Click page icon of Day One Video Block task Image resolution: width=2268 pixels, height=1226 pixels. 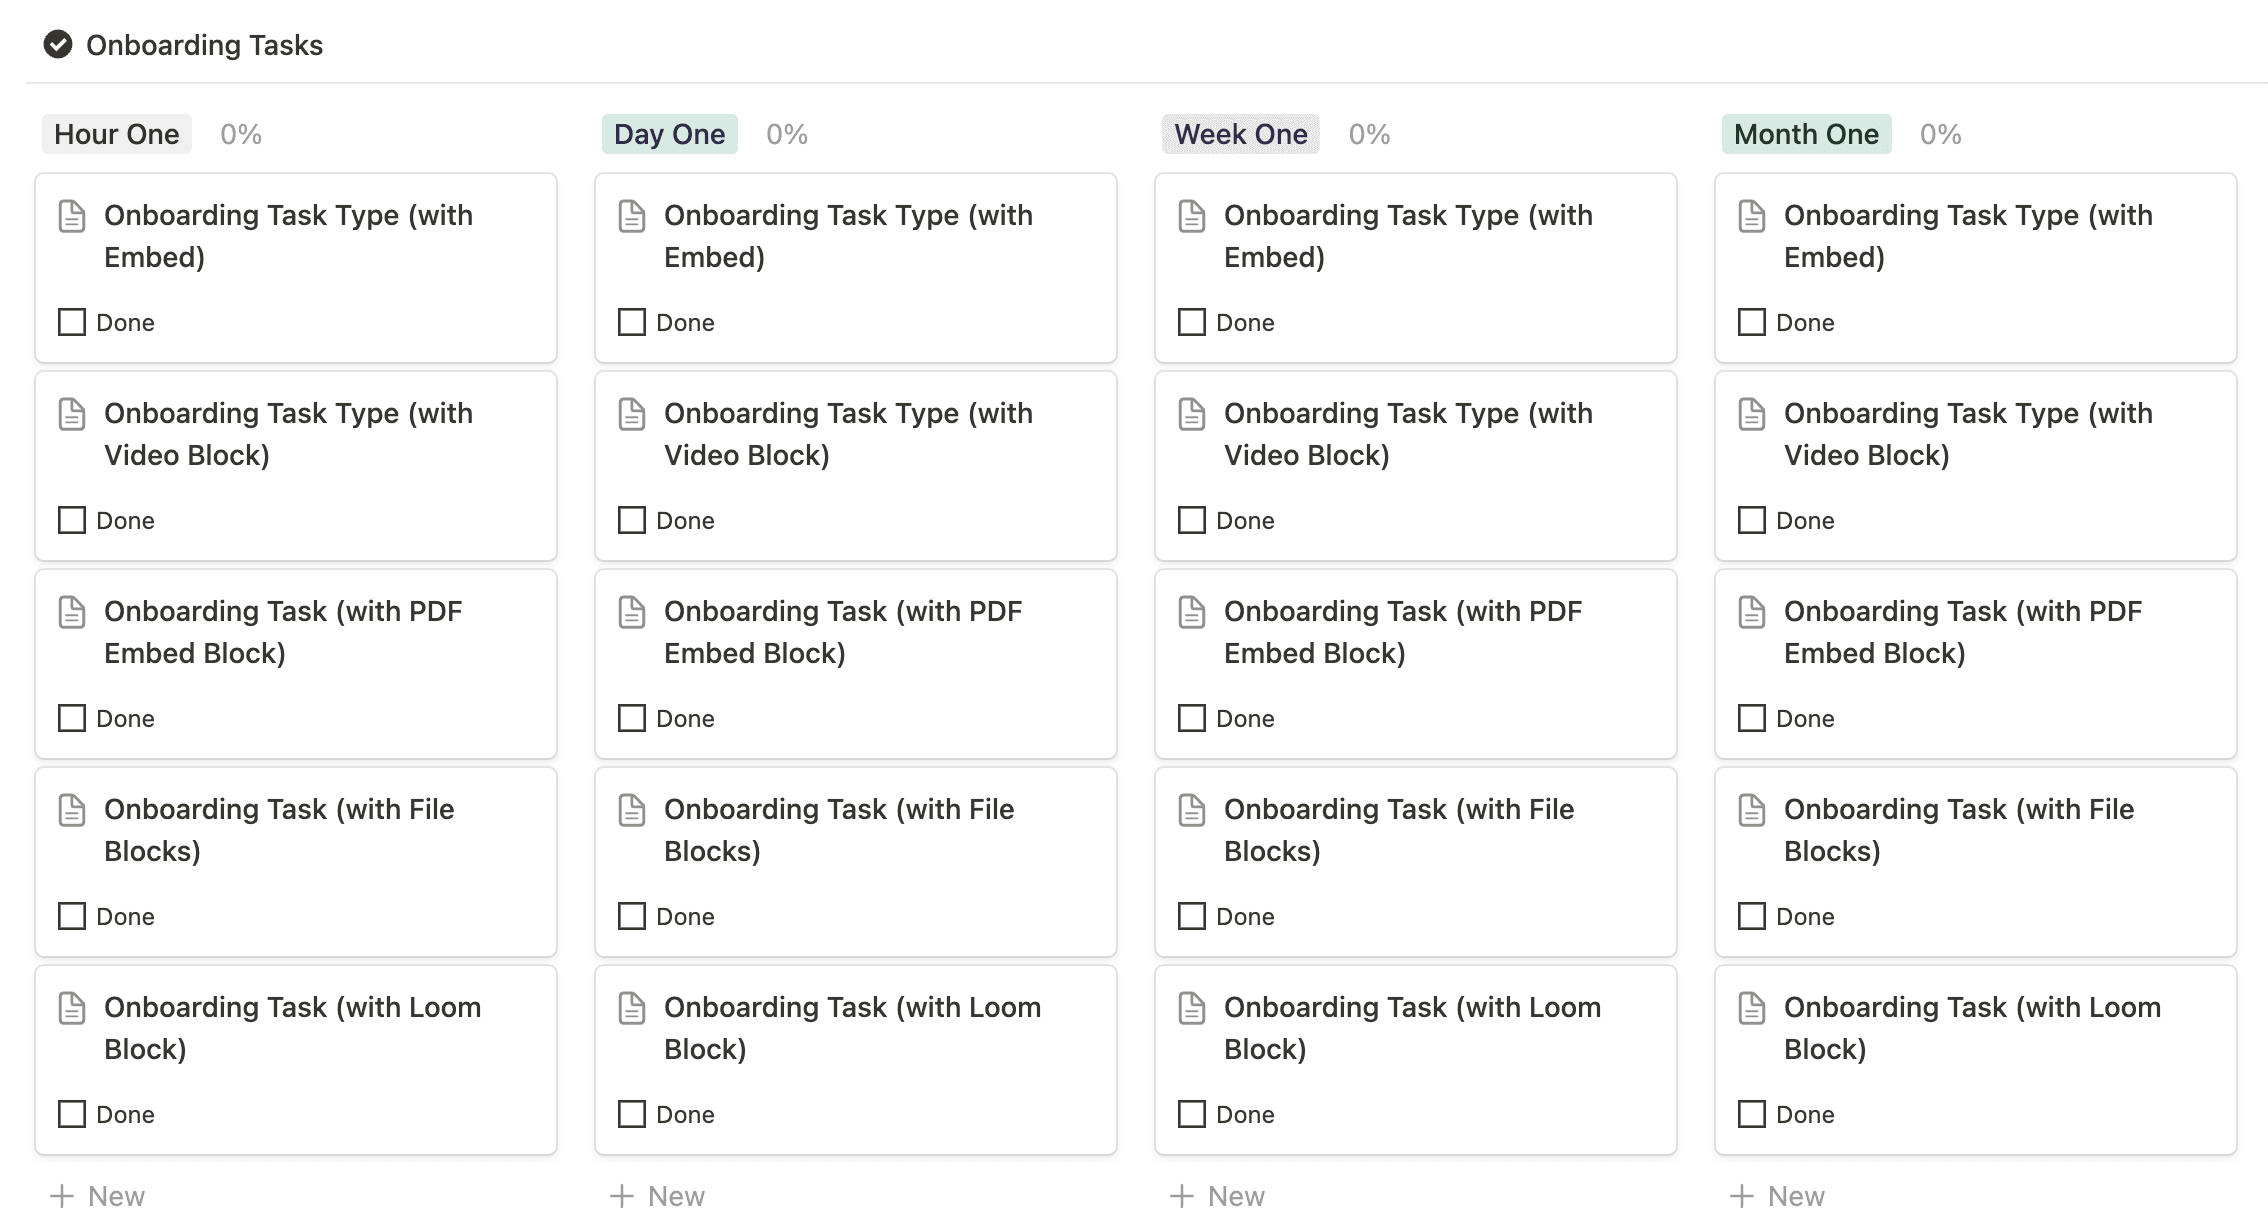(x=632, y=414)
